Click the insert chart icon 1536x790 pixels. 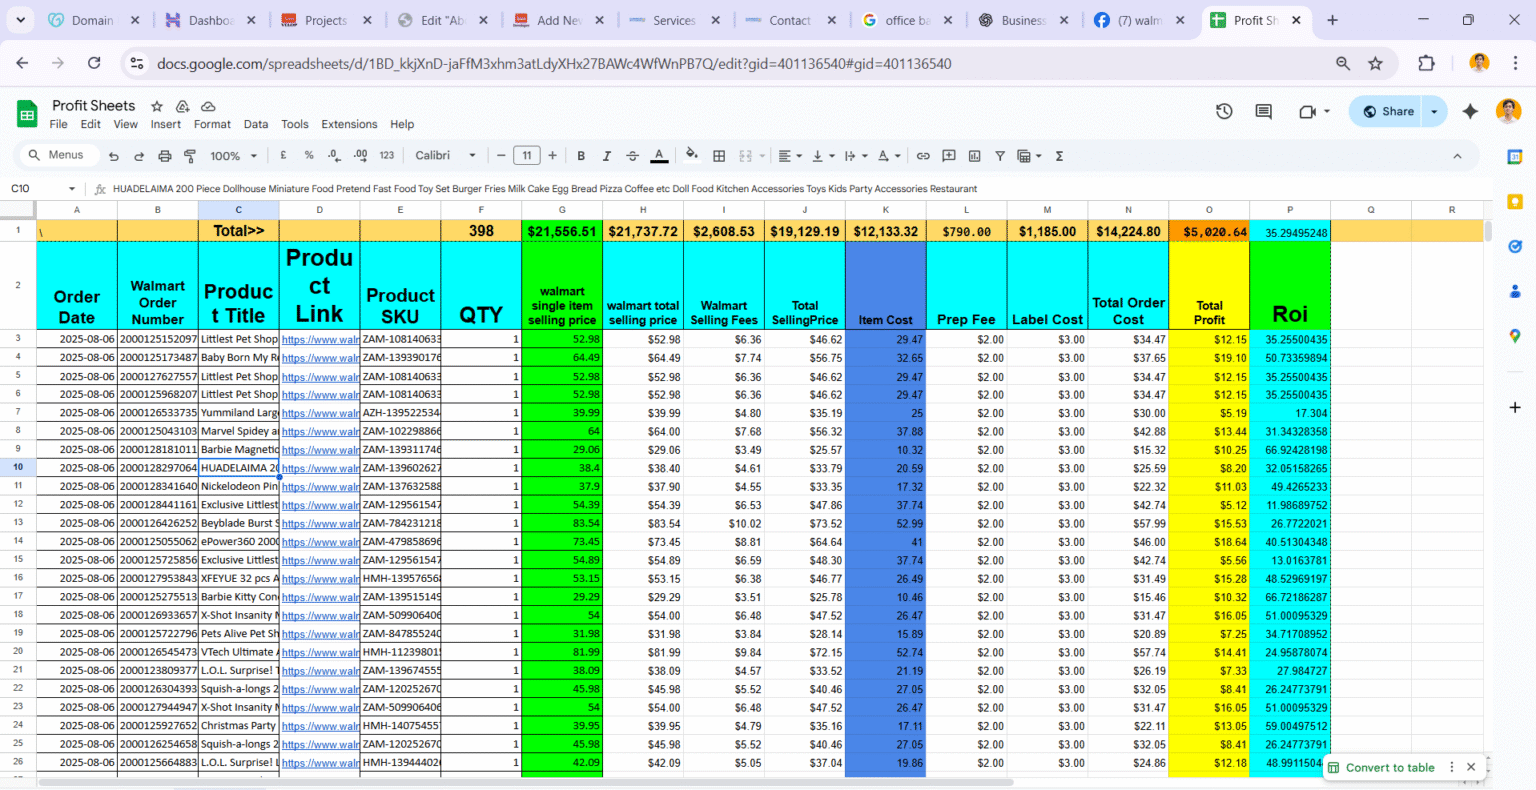(974, 156)
